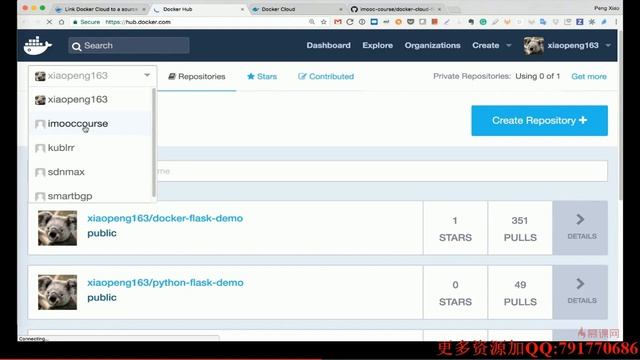Open xiaopeng163/docker-flask-demo repository link
This screenshot has height=360, width=640.
click(x=165, y=218)
